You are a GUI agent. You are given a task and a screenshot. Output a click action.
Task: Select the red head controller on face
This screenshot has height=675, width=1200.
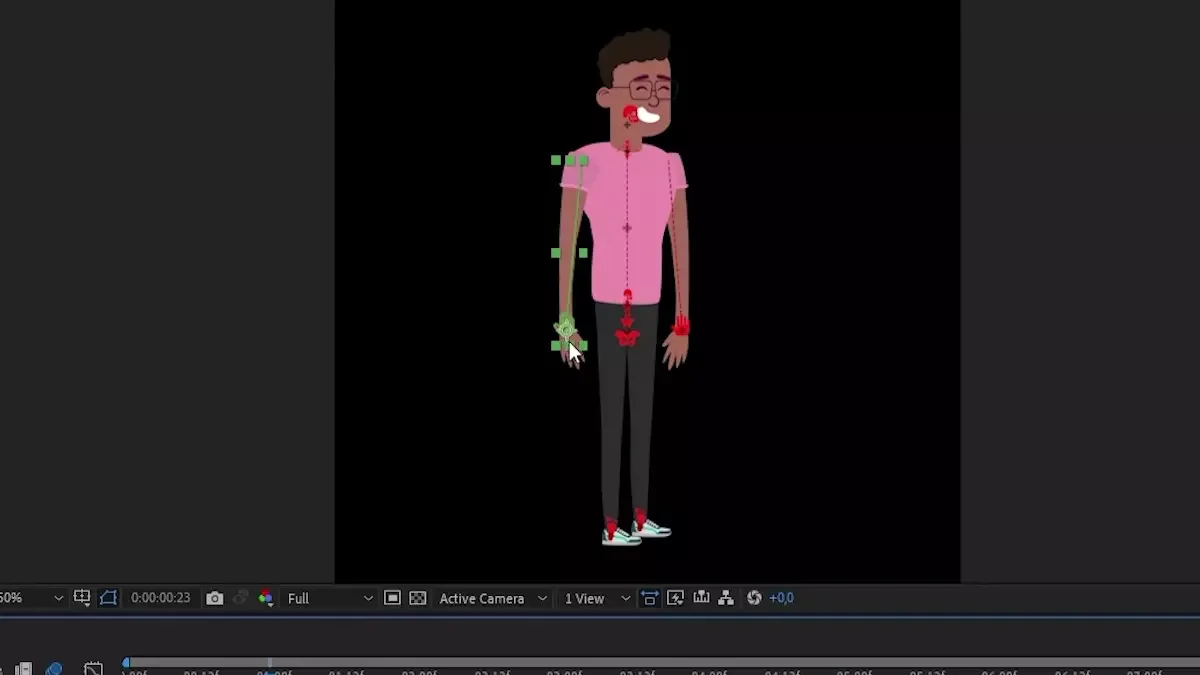[x=630, y=114]
